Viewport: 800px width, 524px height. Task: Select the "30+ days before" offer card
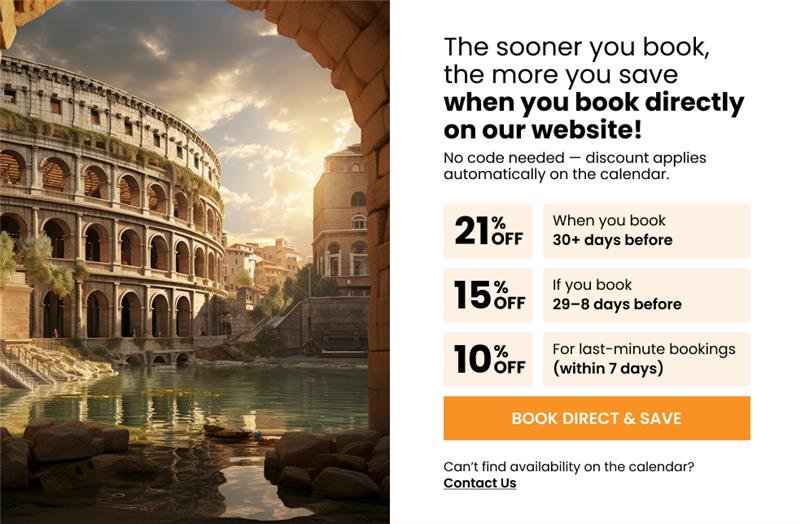point(646,231)
